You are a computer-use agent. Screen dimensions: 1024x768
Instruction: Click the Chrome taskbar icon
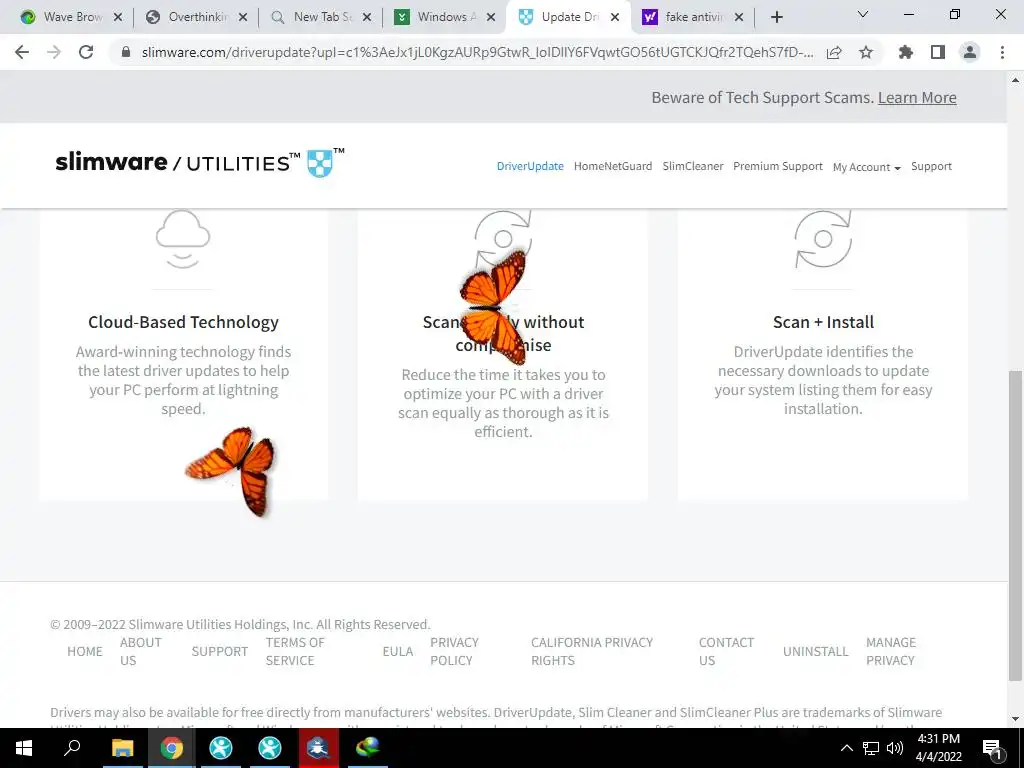pos(172,748)
